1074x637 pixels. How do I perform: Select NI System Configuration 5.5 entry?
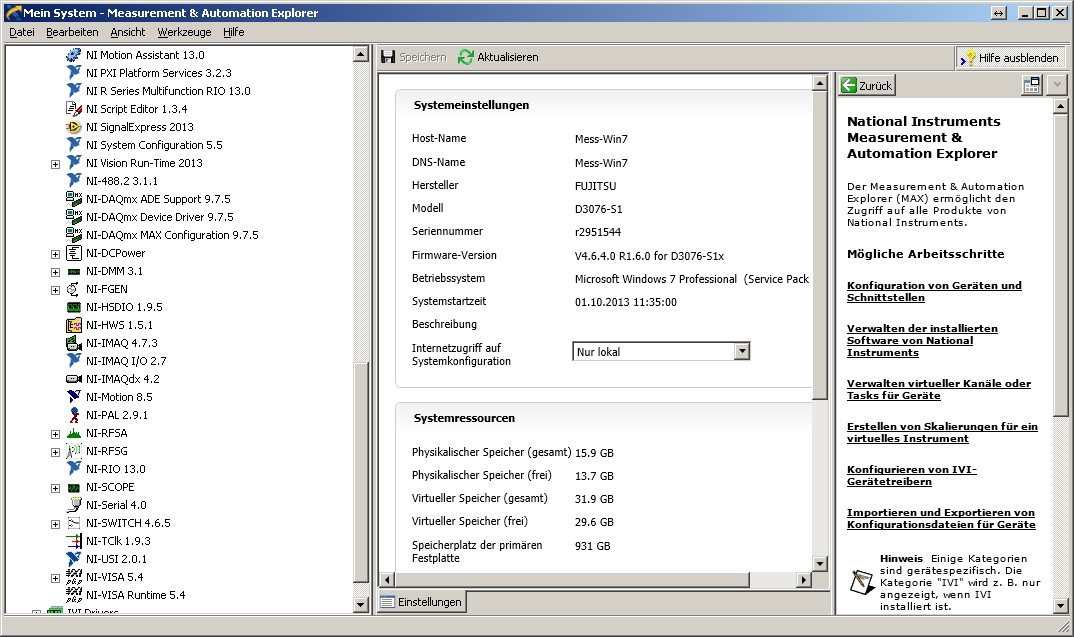(x=154, y=145)
